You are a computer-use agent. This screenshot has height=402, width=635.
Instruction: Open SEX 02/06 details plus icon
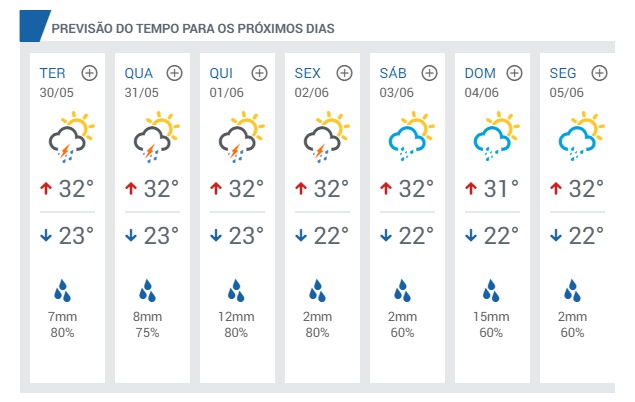[345, 73]
